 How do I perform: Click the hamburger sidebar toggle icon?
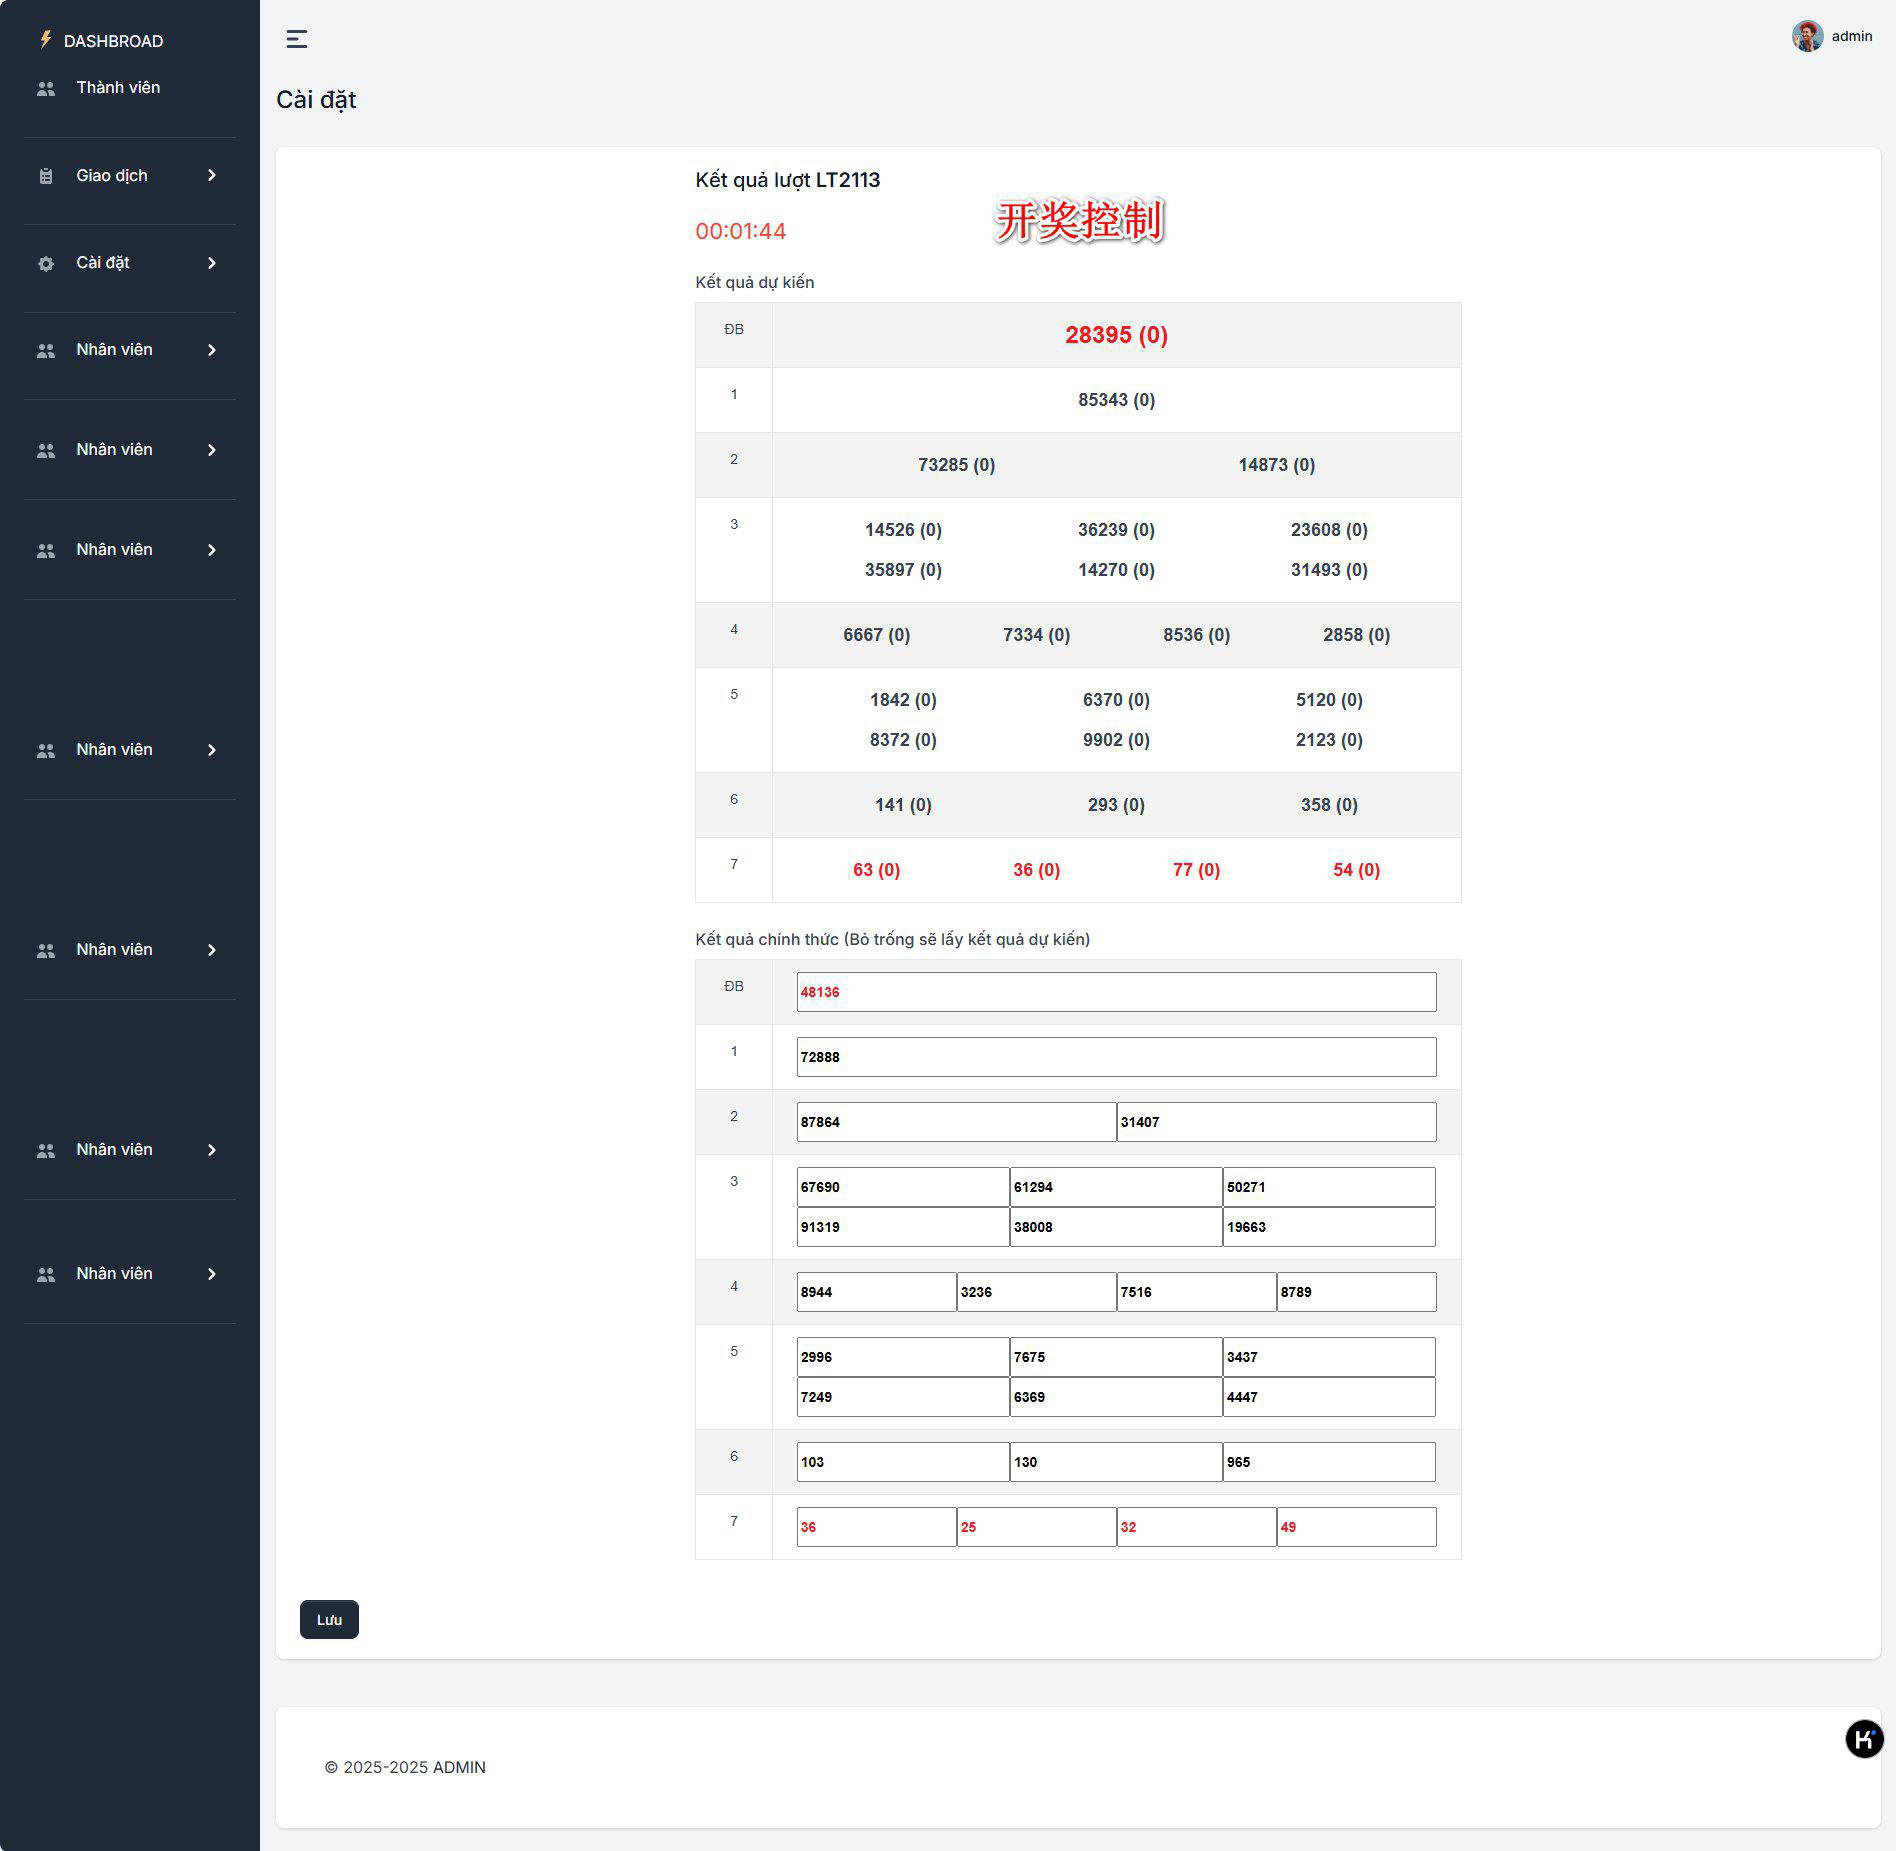[x=296, y=39]
